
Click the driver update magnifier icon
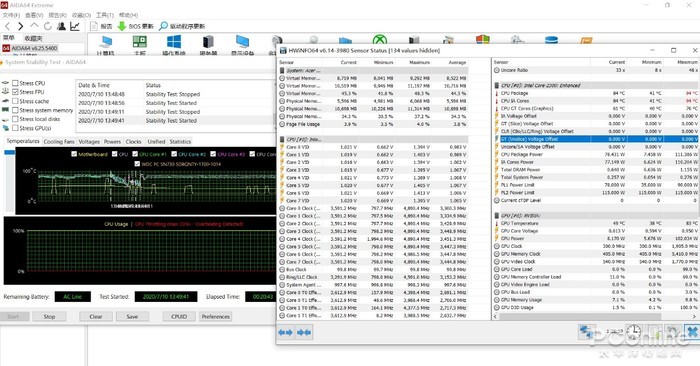163,26
